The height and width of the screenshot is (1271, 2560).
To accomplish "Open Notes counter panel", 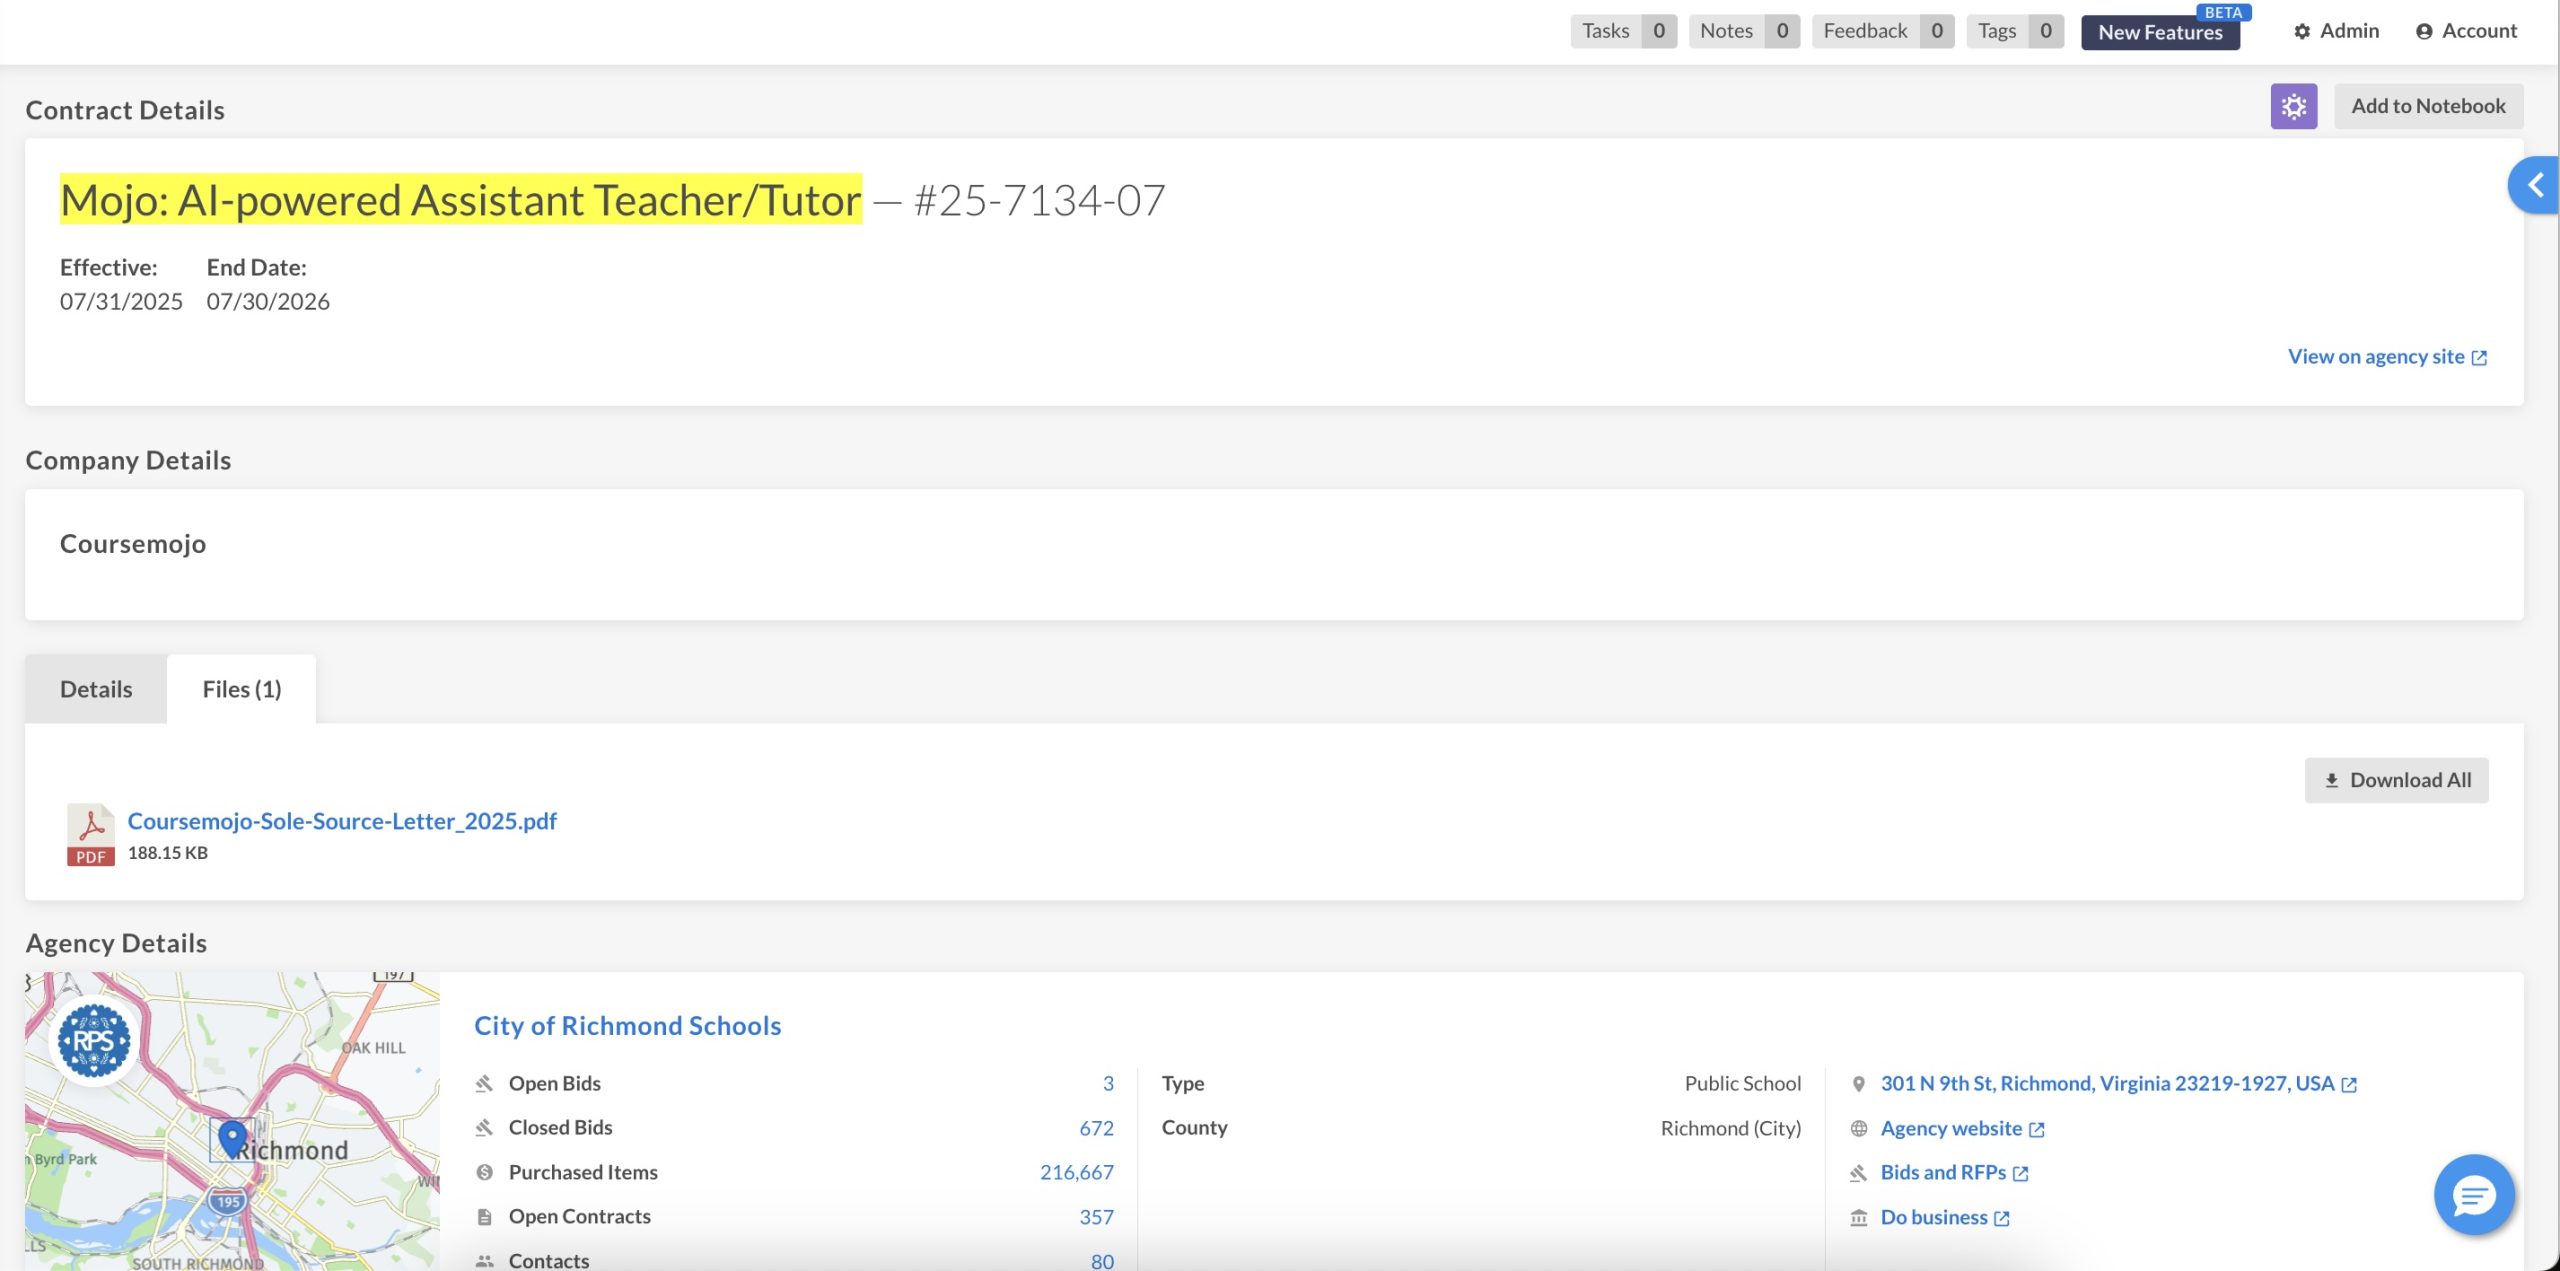I will 1744,31.
